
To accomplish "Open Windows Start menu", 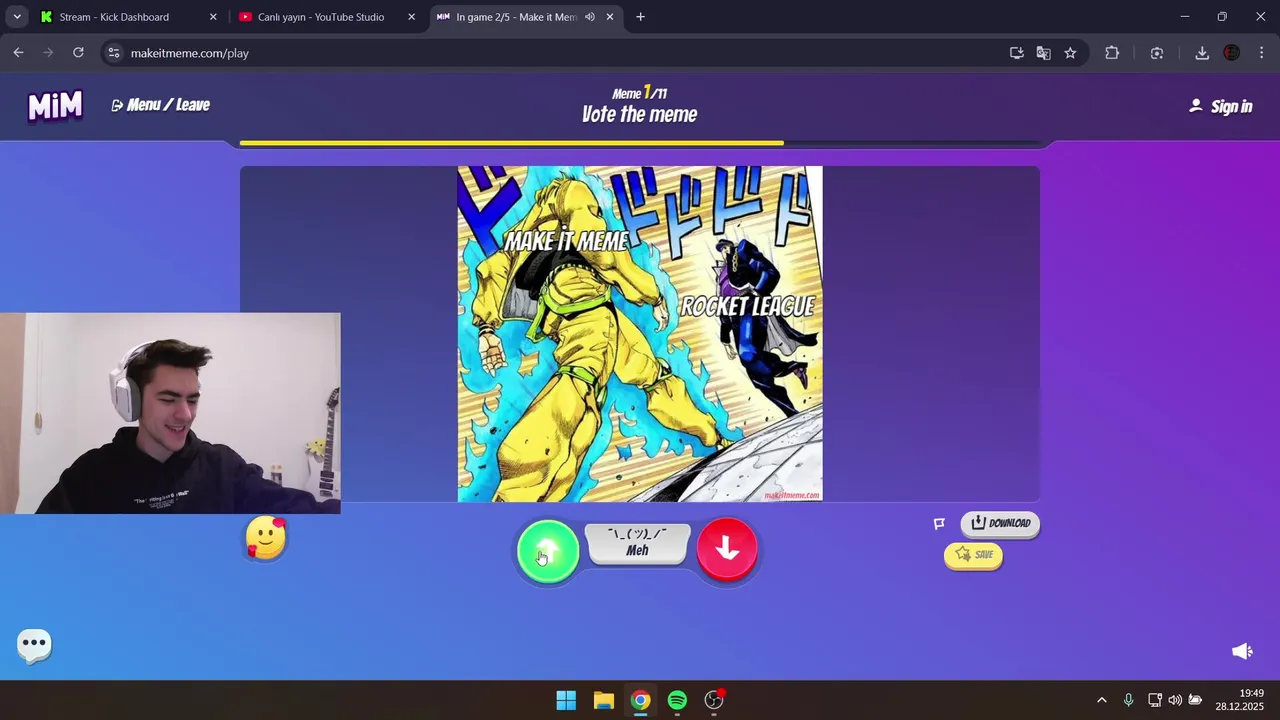I will 566,700.
